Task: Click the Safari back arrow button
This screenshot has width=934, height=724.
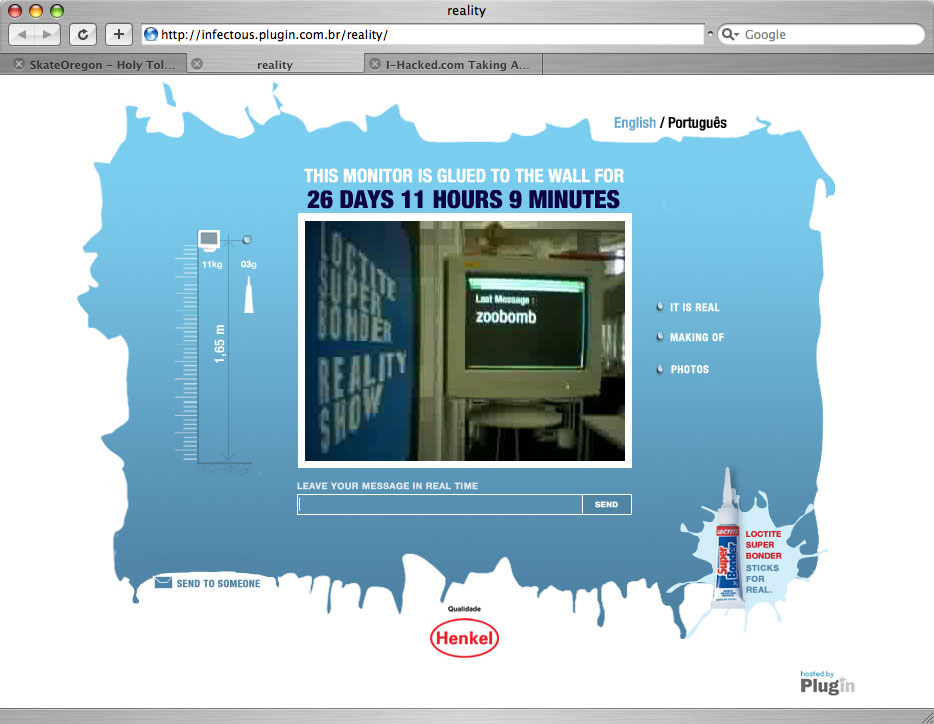Action: click(21, 35)
